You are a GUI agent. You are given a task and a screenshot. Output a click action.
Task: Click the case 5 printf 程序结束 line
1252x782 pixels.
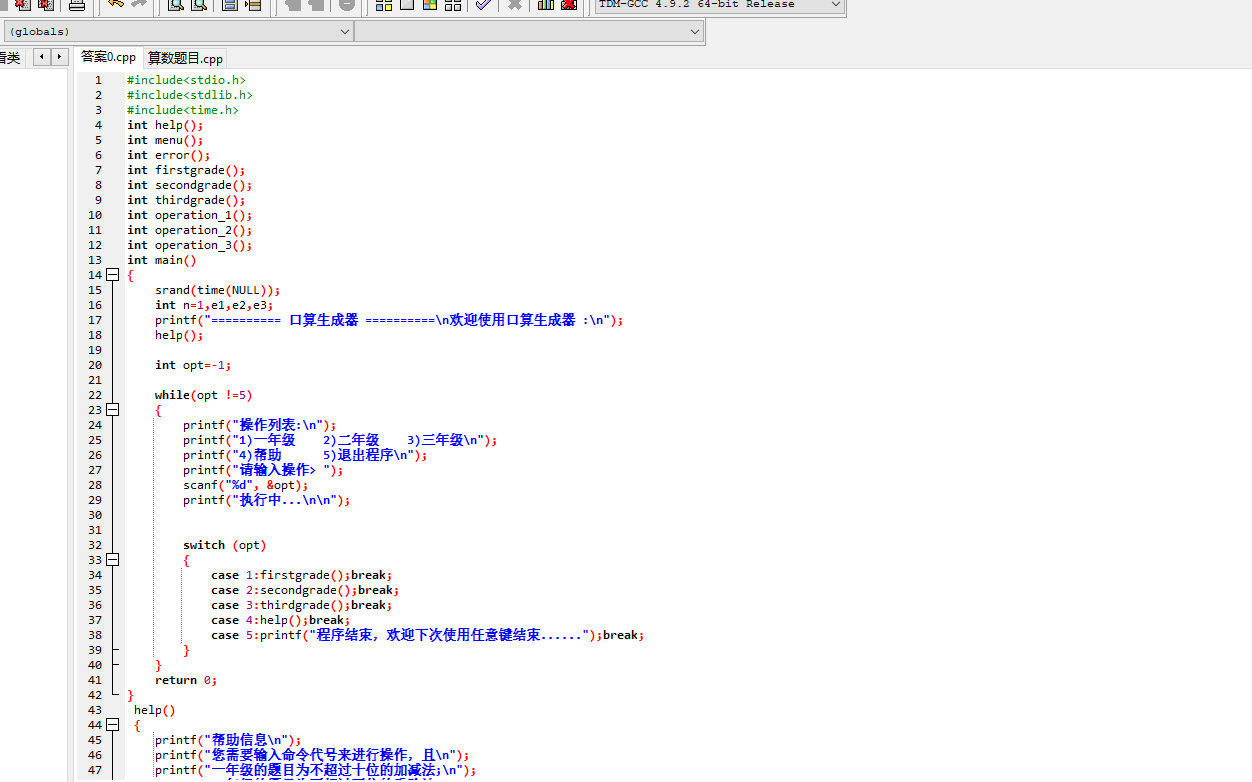428,635
